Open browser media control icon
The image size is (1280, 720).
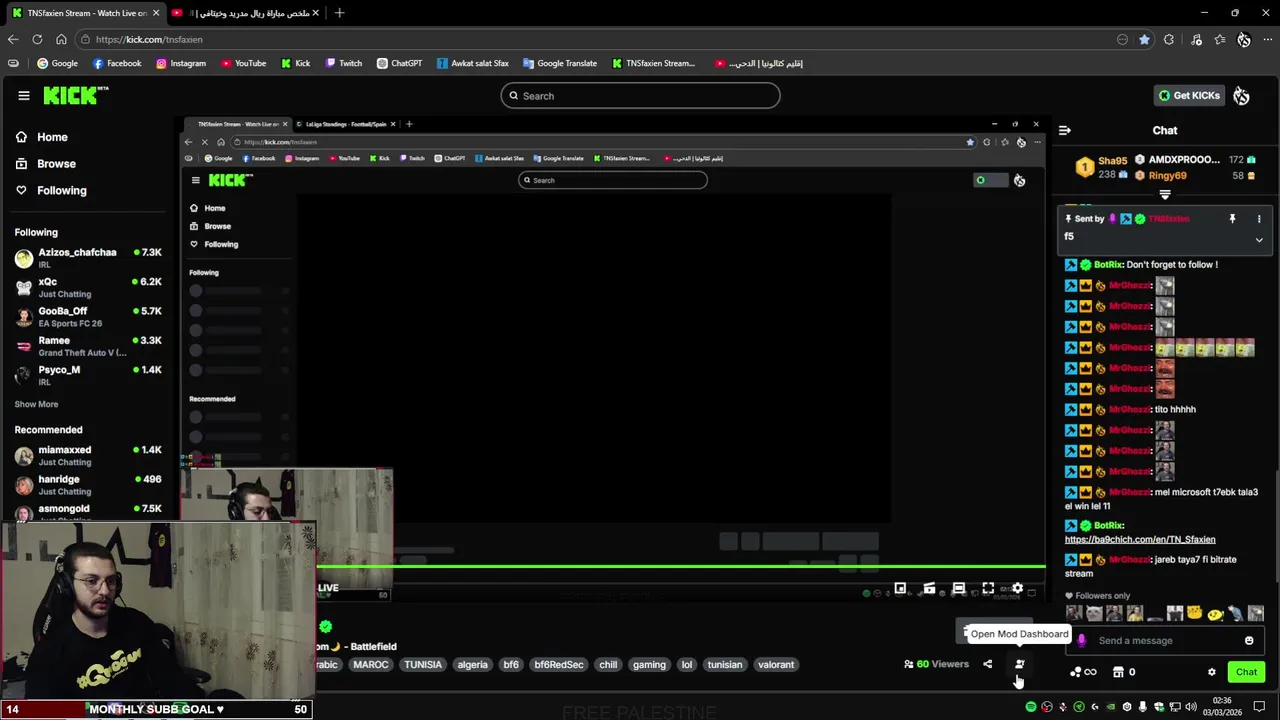(x=1196, y=39)
